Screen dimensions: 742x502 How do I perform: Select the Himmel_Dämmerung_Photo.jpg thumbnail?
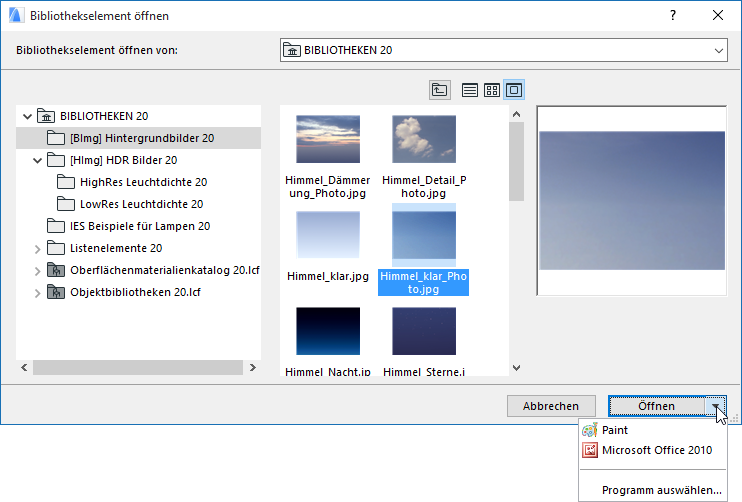[328, 139]
